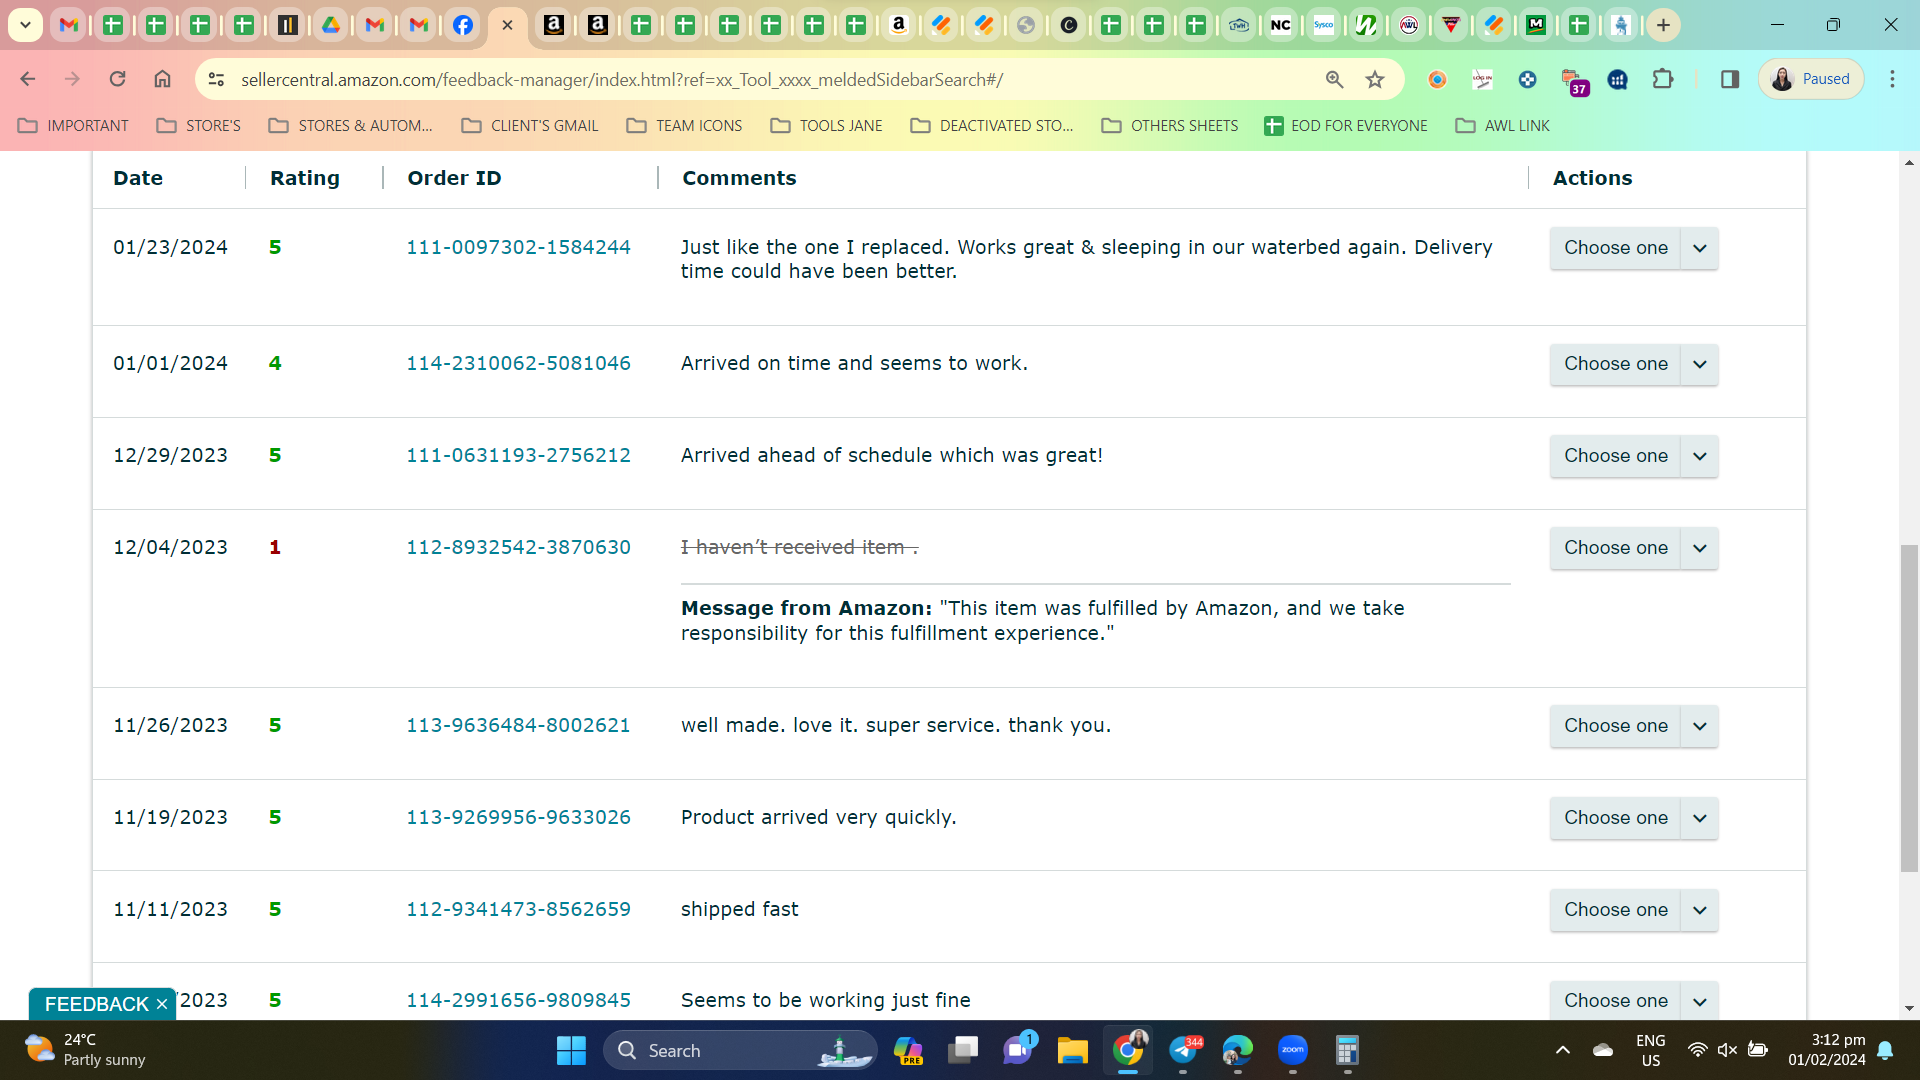Screen dimensions: 1920x1080
Task: Bookmark this page with the star icon
Action: coord(1375,79)
